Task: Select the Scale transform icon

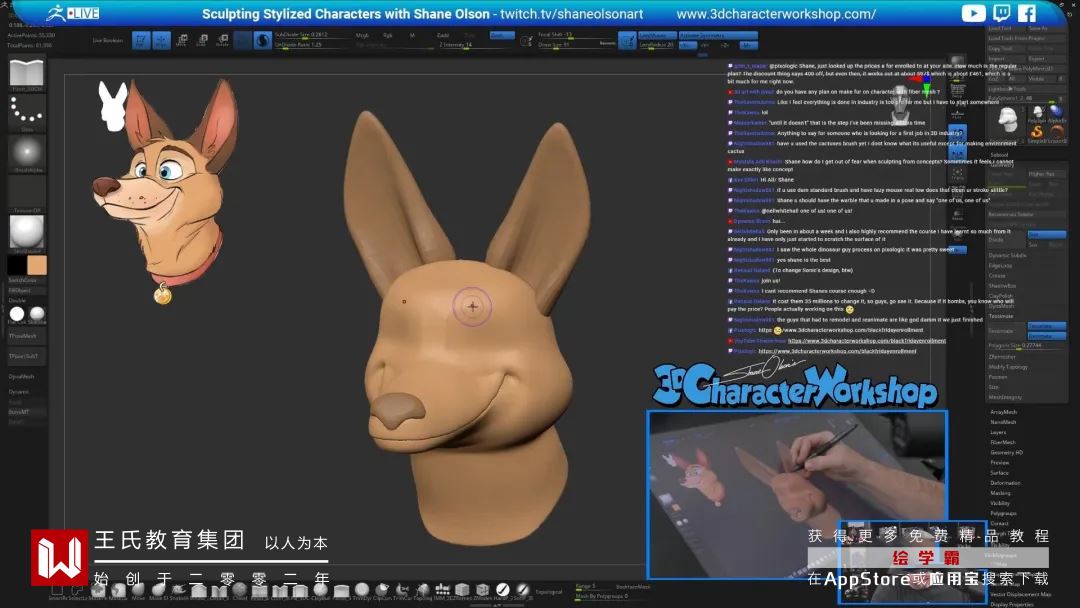Action: click(x=202, y=41)
